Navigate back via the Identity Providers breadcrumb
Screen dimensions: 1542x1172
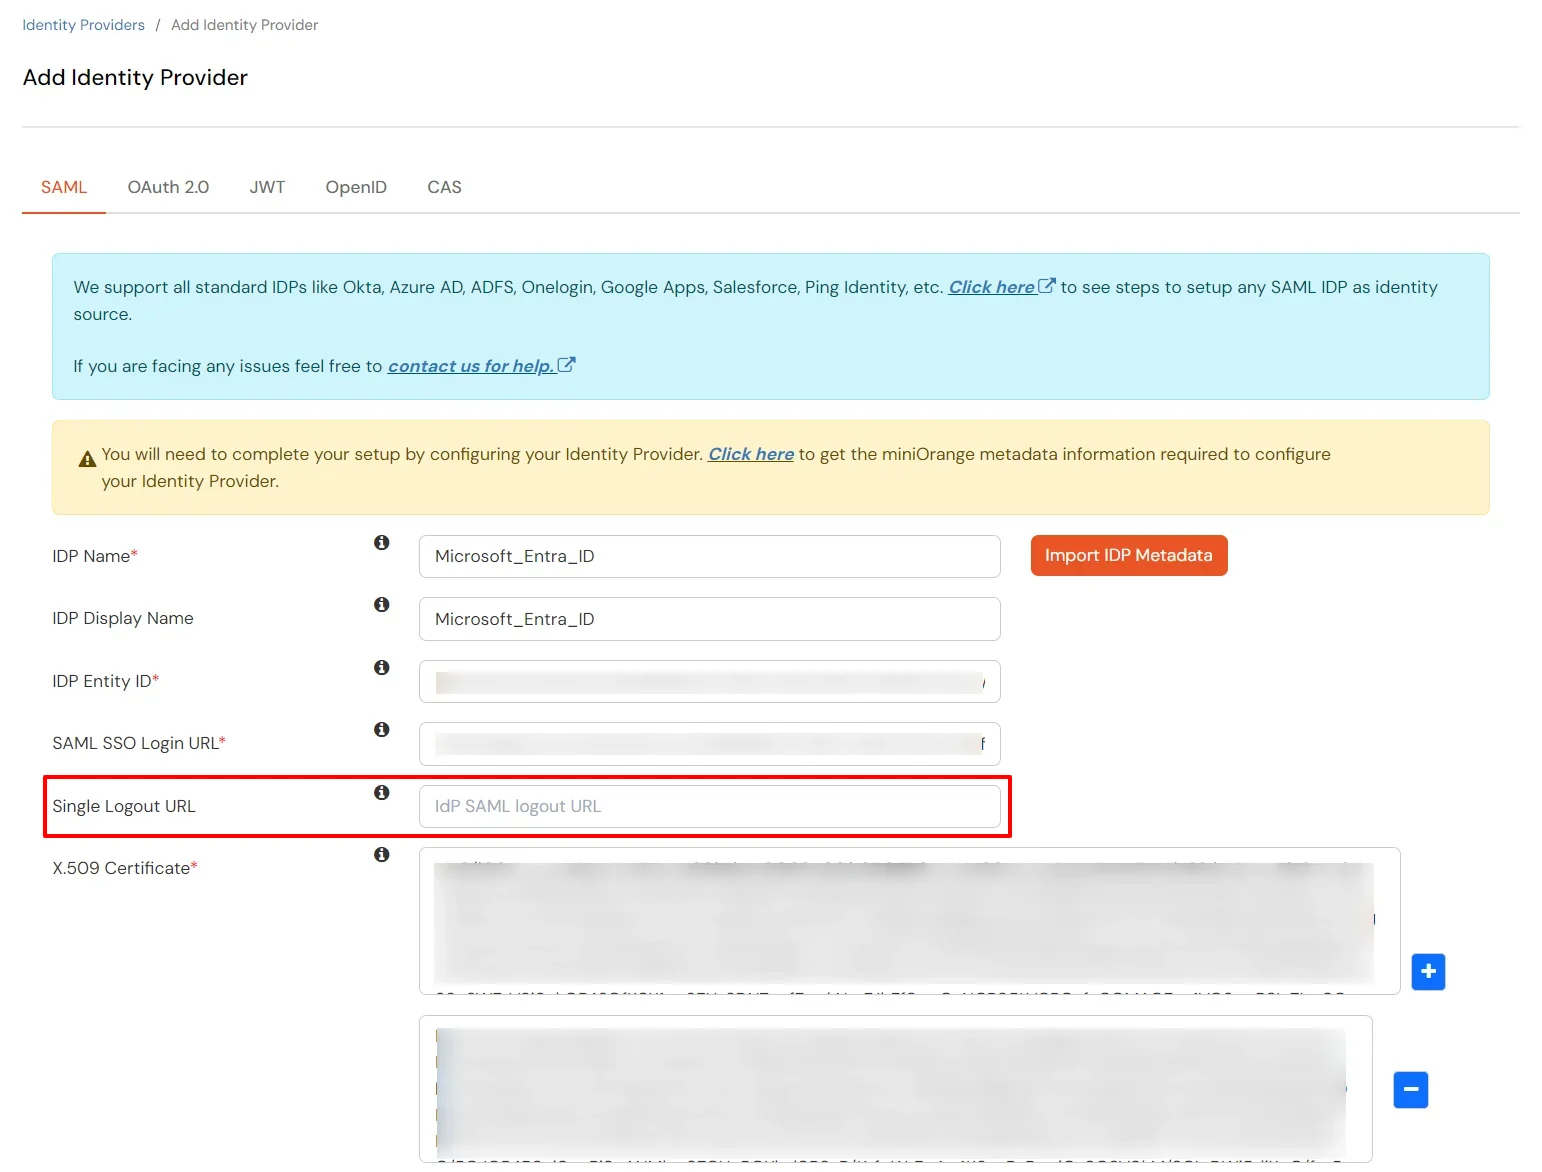[83, 24]
